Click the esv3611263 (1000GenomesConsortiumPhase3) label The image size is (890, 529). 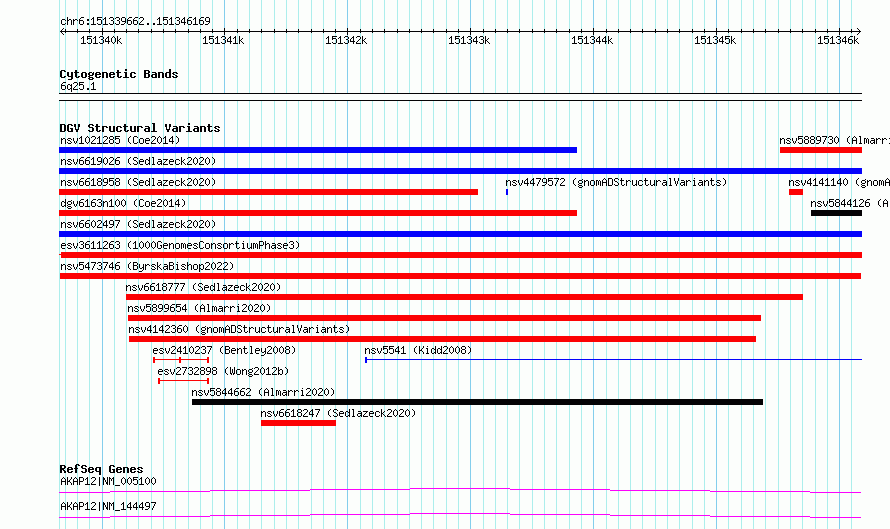180,245
